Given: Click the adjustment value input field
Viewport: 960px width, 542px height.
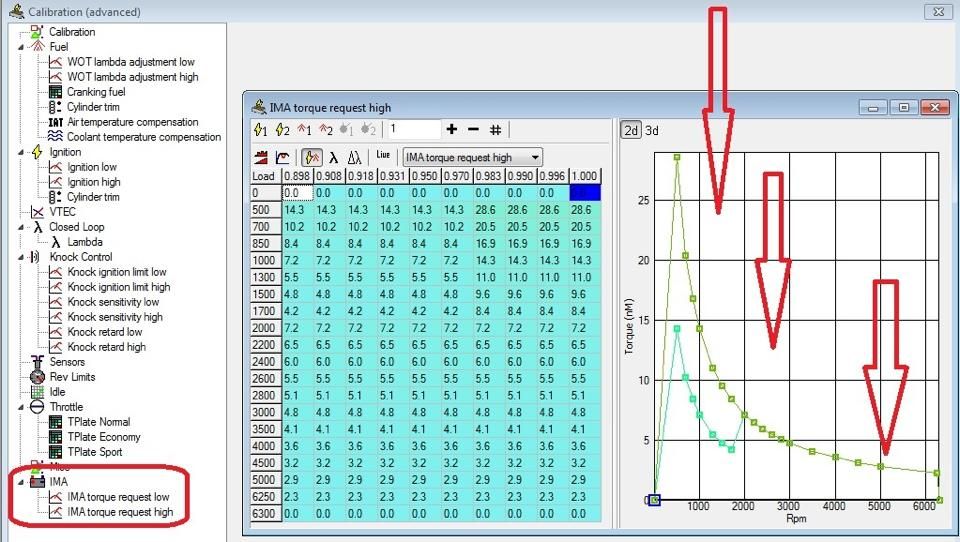Looking at the screenshot, I should [x=414, y=130].
